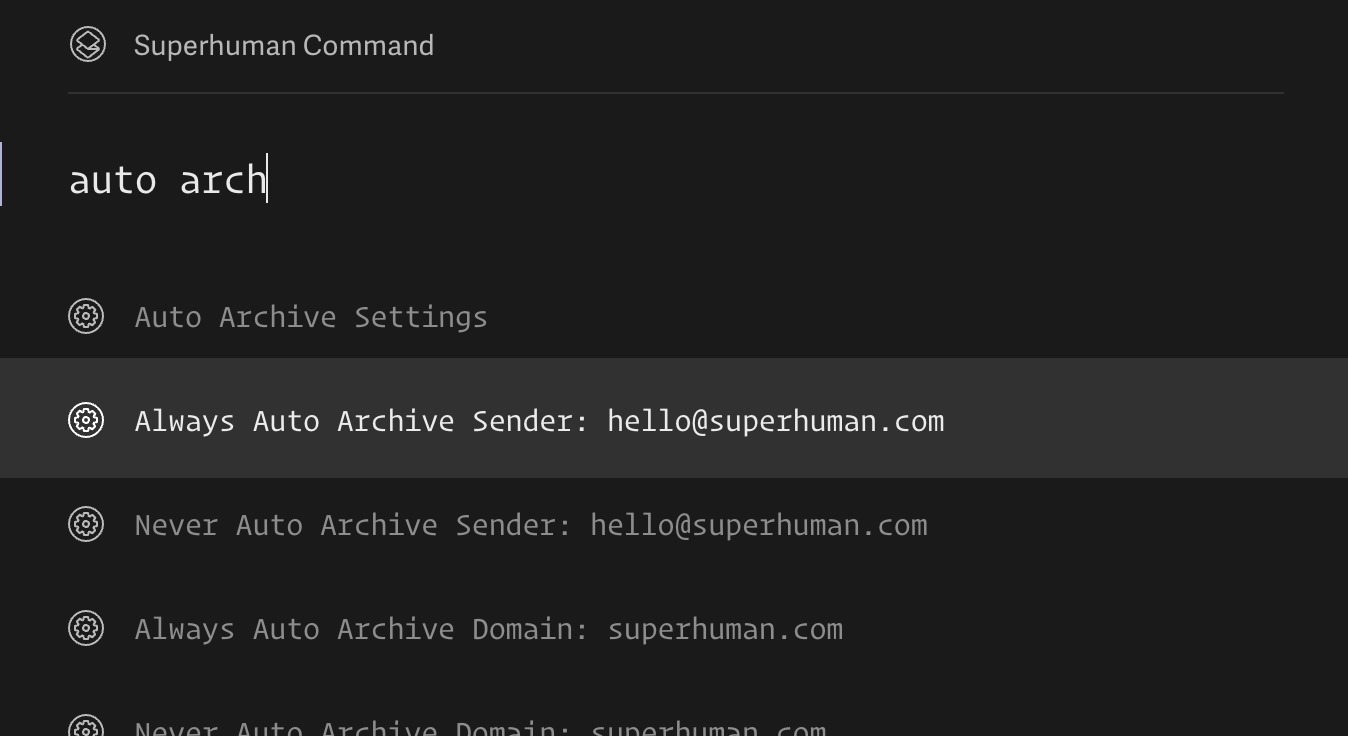Viewport: 1348px width, 736px height.
Task: Click the Superhuman Command title text
Action: point(284,45)
